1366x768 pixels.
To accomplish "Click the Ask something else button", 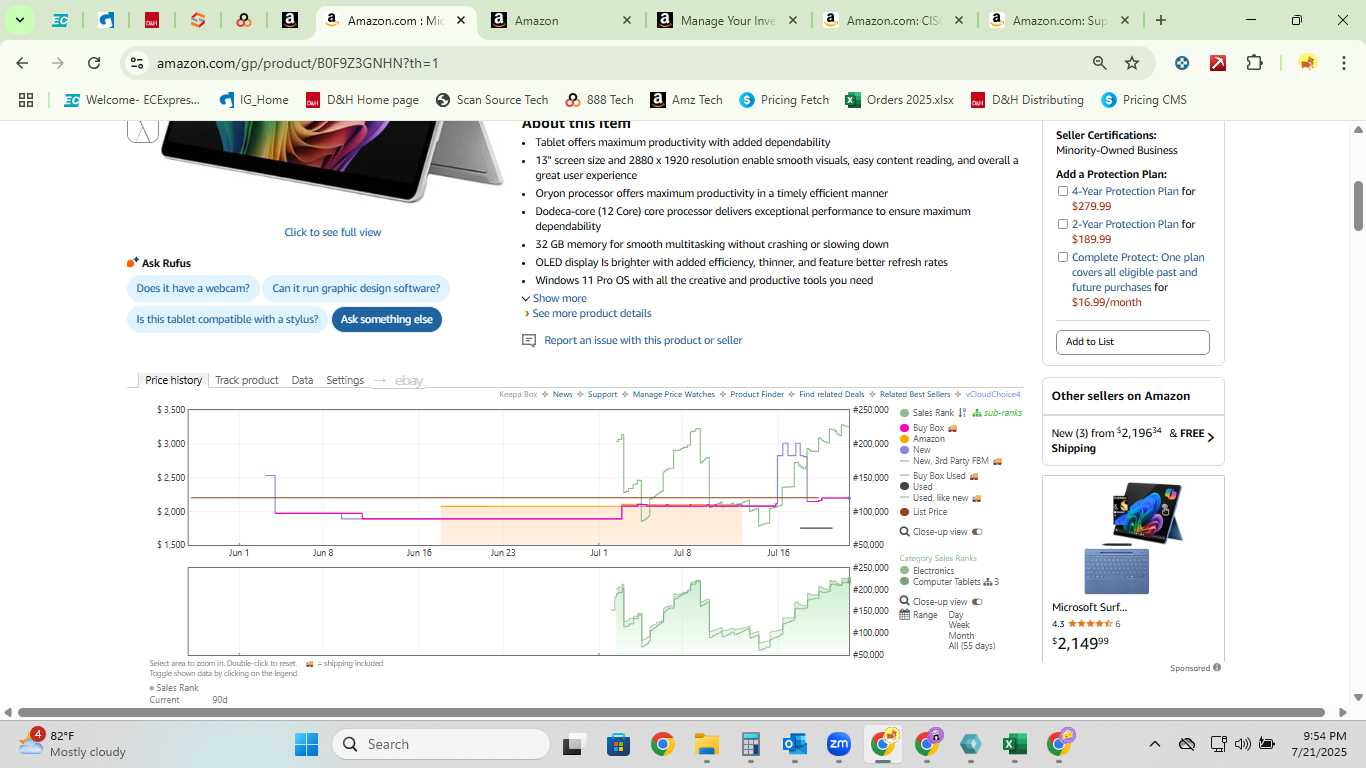I will click(x=387, y=319).
